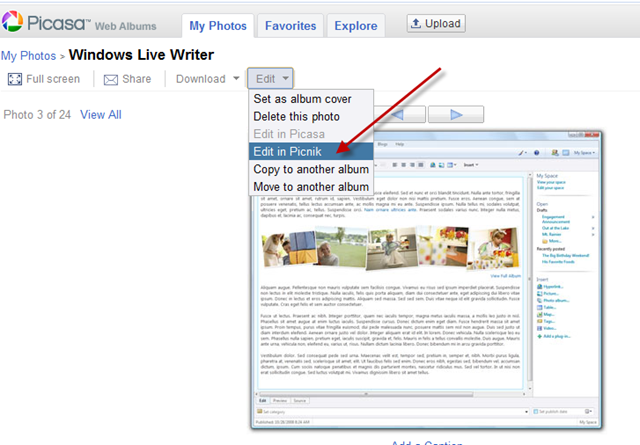The height and width of the screenshot is (445, 640).
Task: Click the Windows Live Writer photo thumbnail
Action: pyautogui.click(x=426, y=280)
